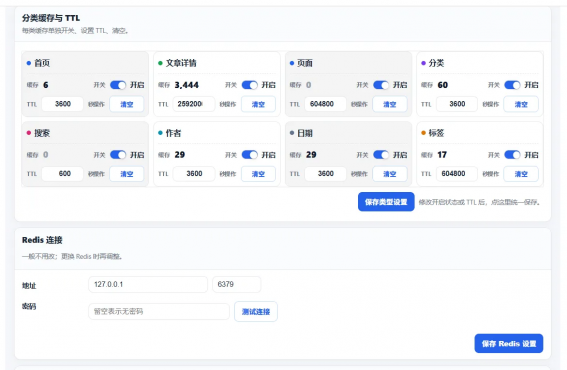Viewport: 567px width, 370px height.
Task: Clear the 搜索 cache with 清空
Action: pyautogui.click(x=127, y=174)
